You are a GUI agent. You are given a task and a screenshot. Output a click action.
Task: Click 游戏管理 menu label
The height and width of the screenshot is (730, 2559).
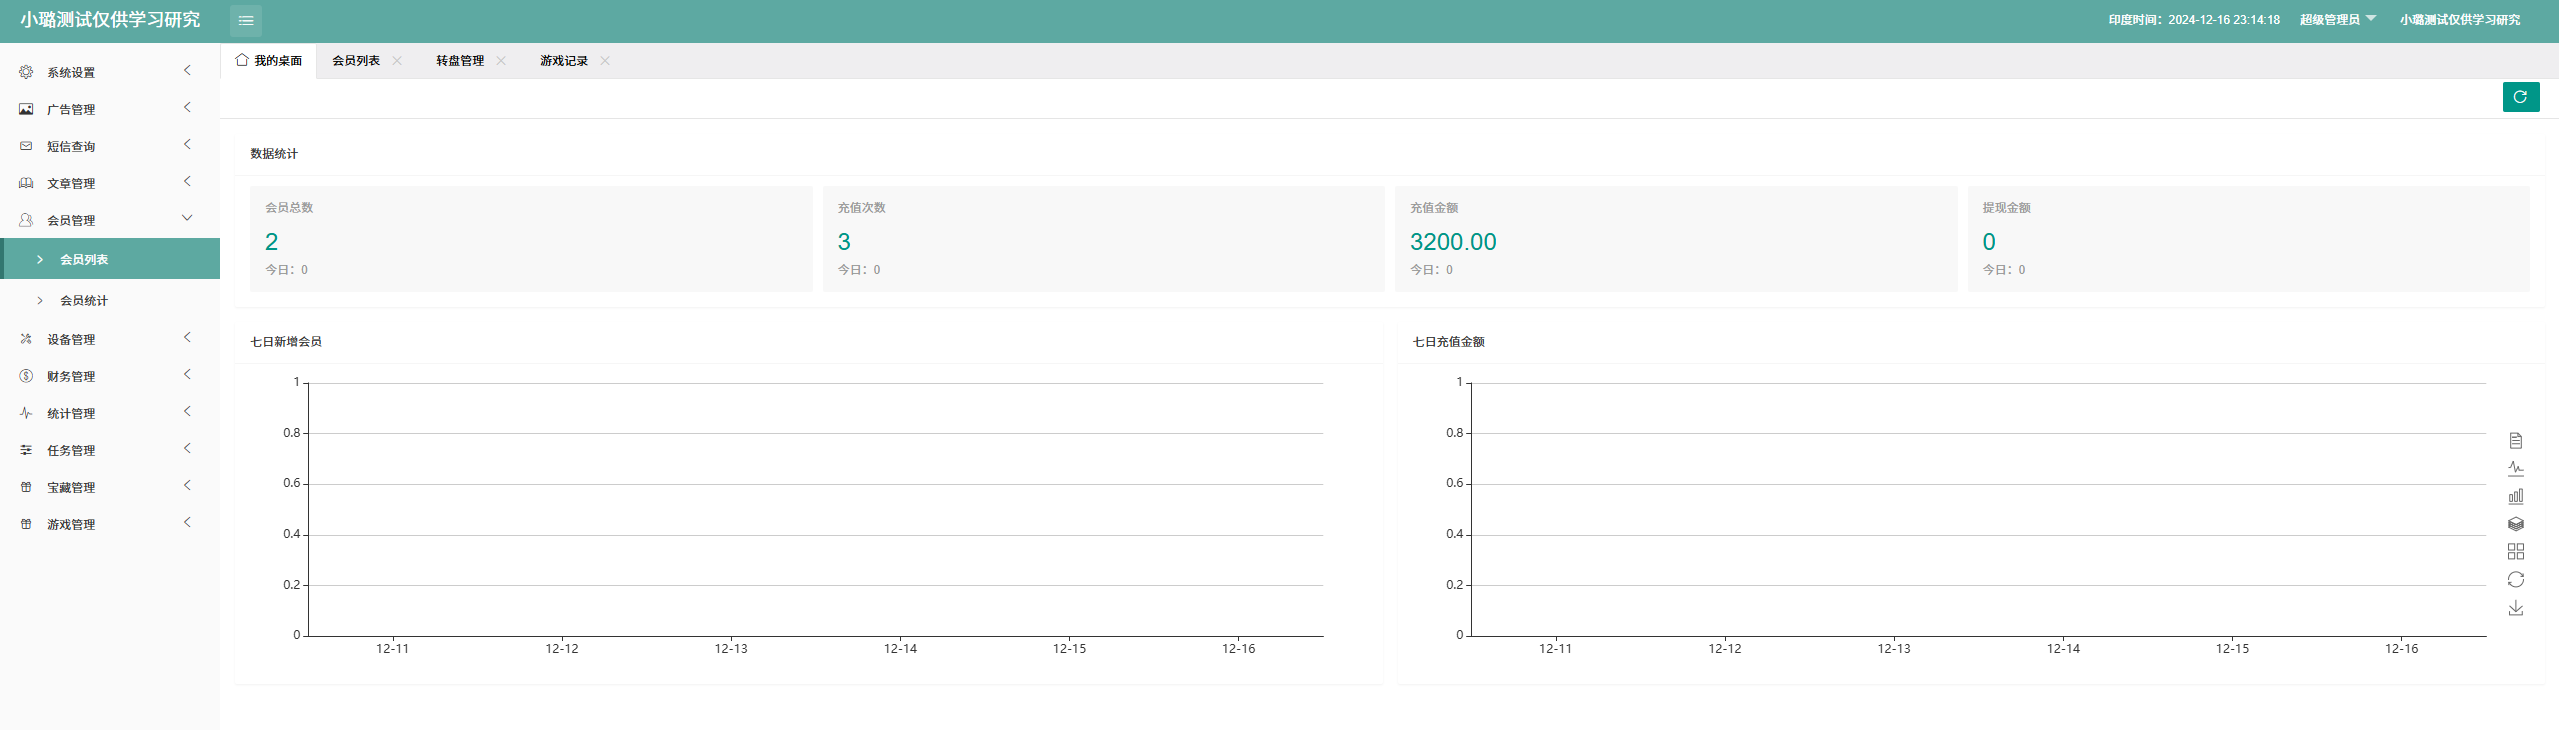point(71,525)
